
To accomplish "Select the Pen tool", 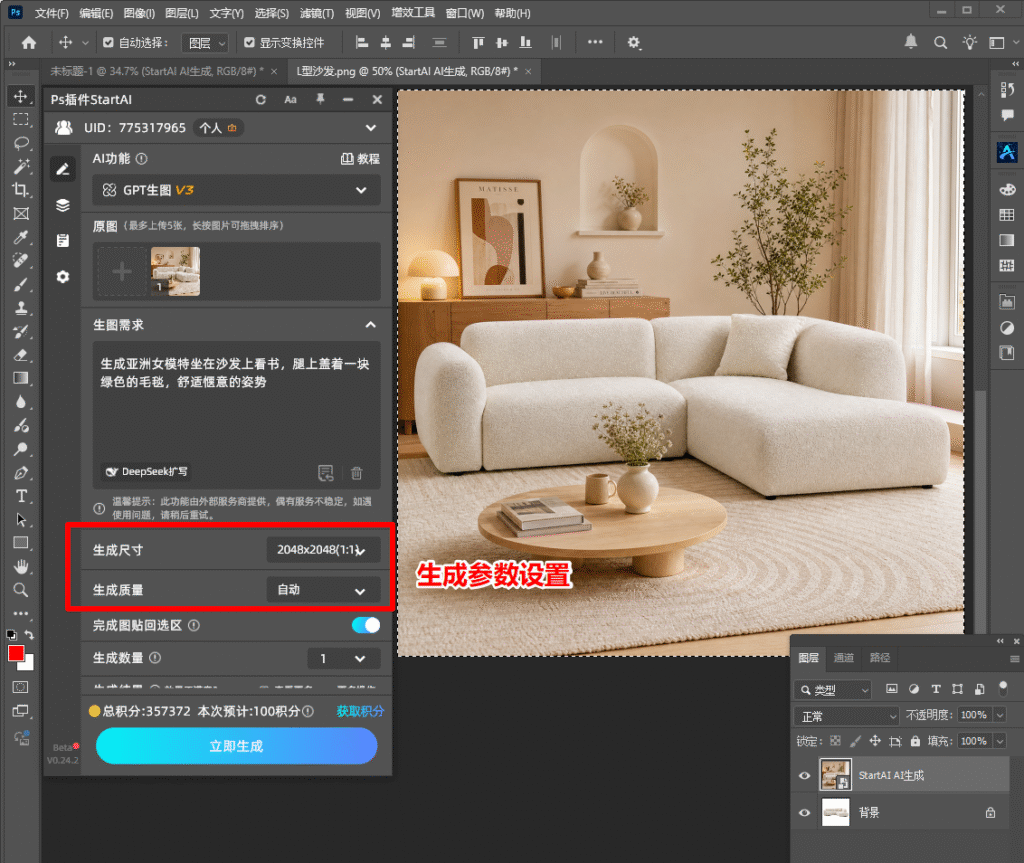I will 21,472.
